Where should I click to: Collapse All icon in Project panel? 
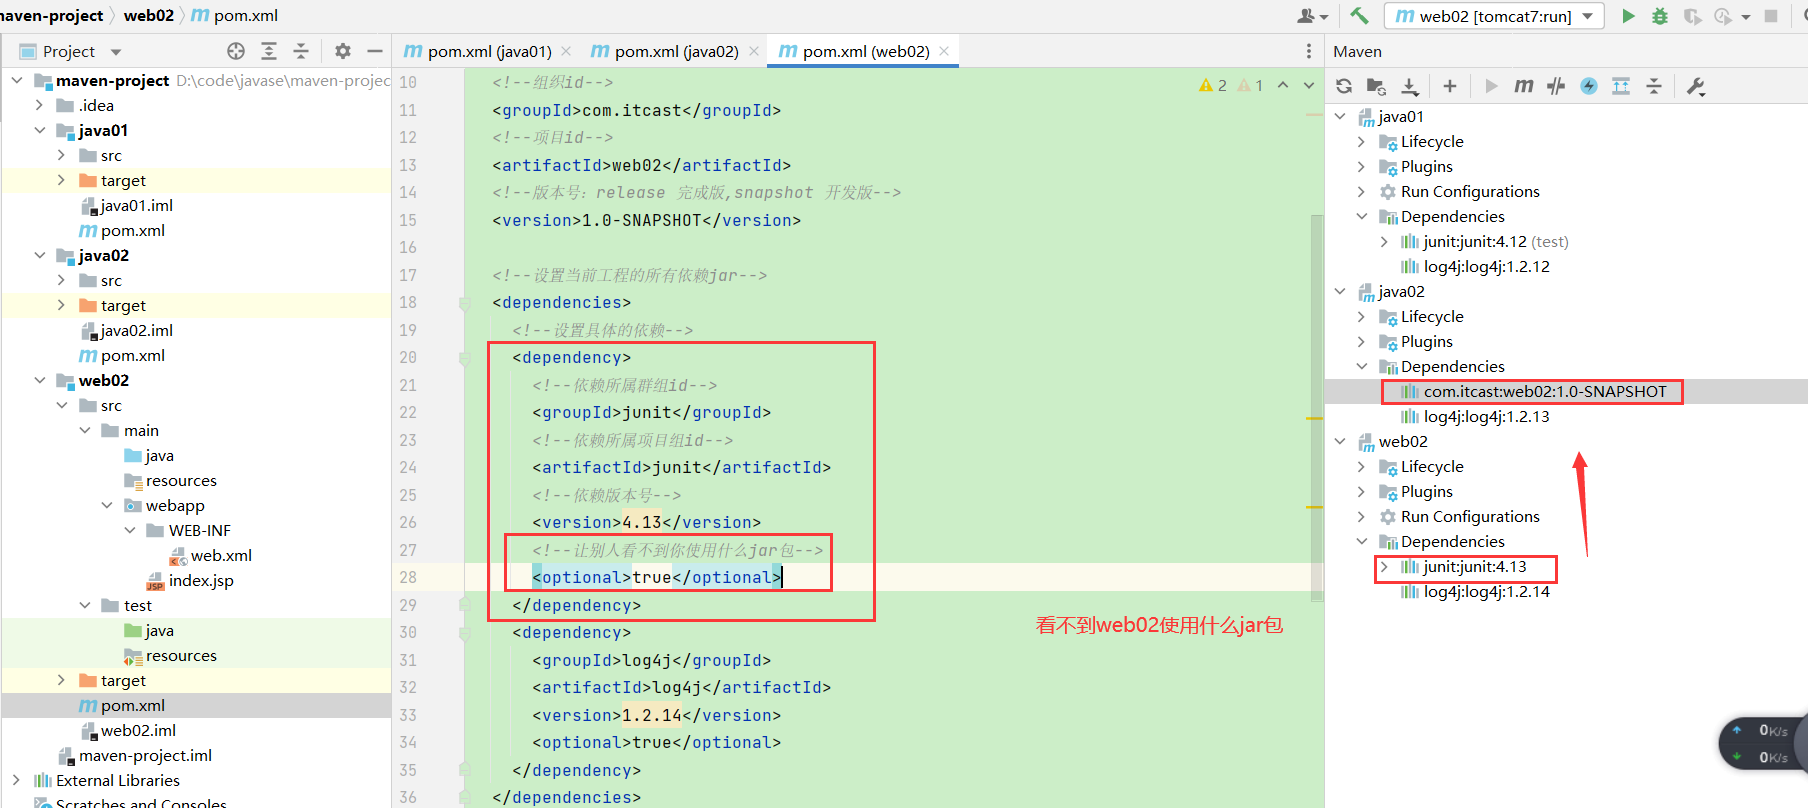tap(301, 51)
